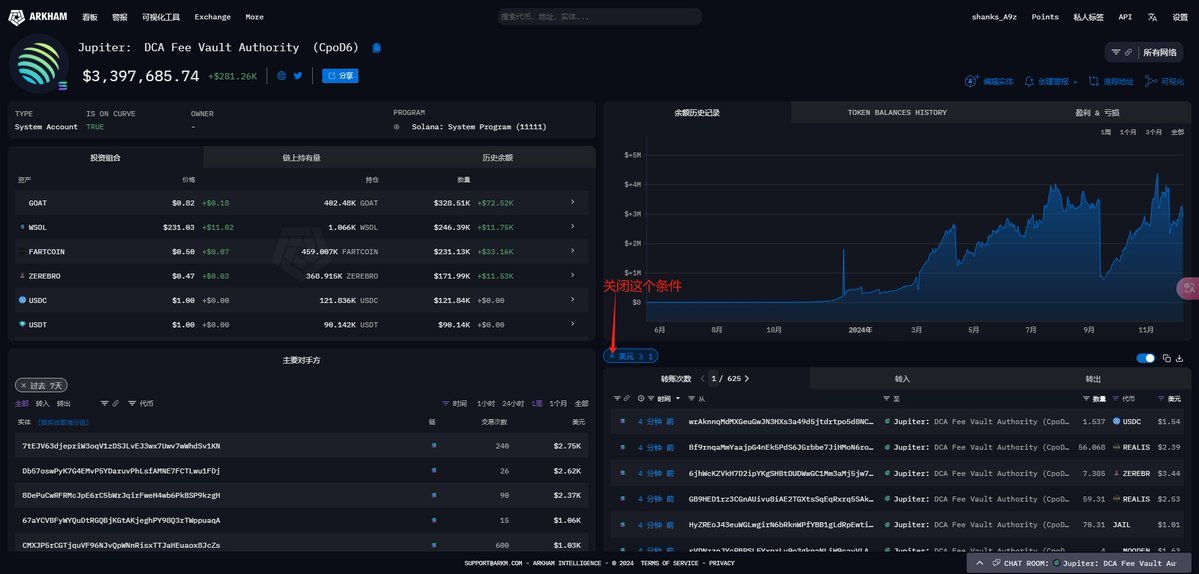Open the Exchange menu in the top navigation

[213, 17]
